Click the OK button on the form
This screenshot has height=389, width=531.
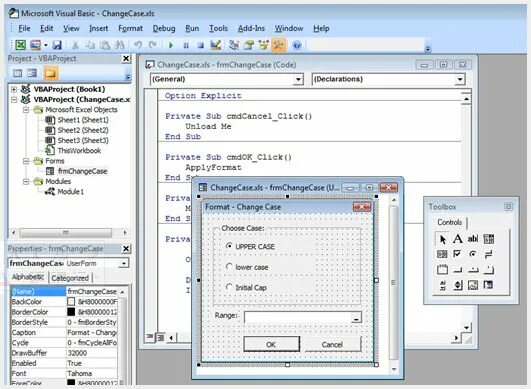click(271, 344)
